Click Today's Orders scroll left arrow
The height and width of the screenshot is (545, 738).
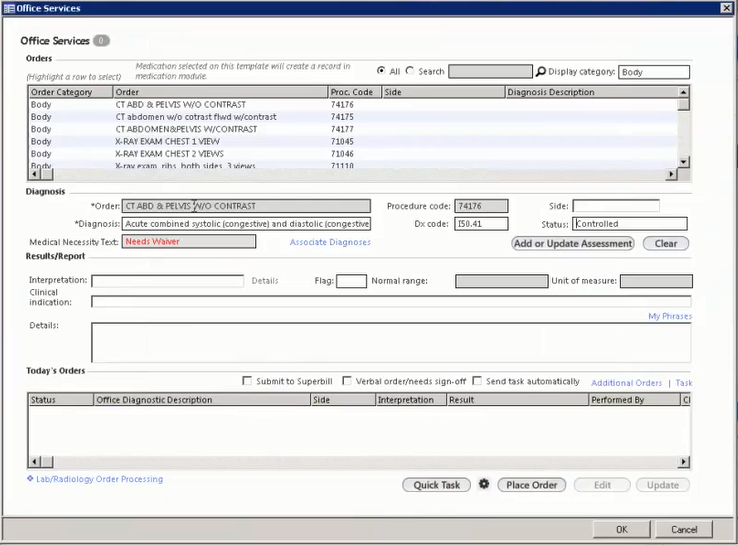(x=34, y=461)
